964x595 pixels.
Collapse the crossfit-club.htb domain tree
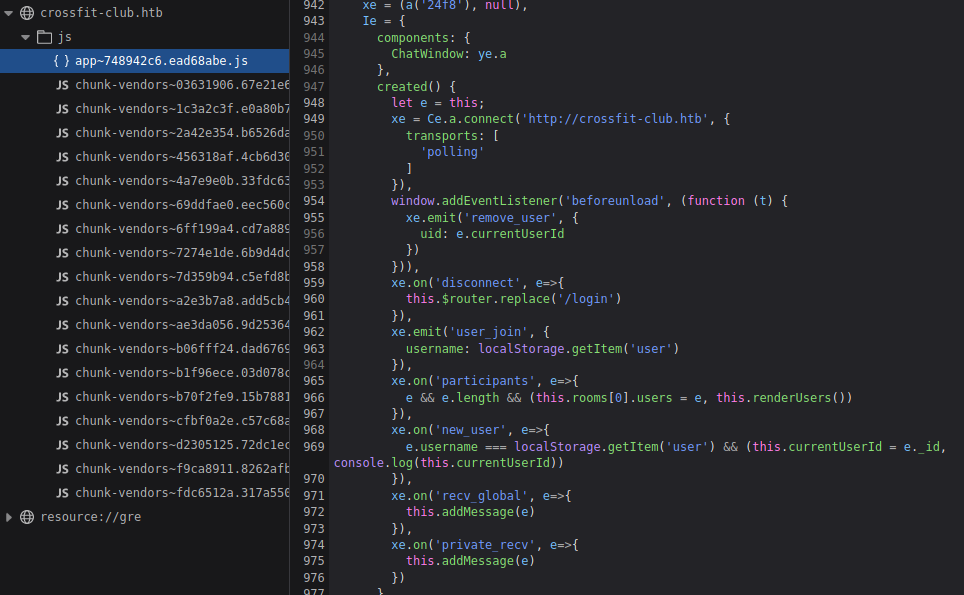pos(9,13)
